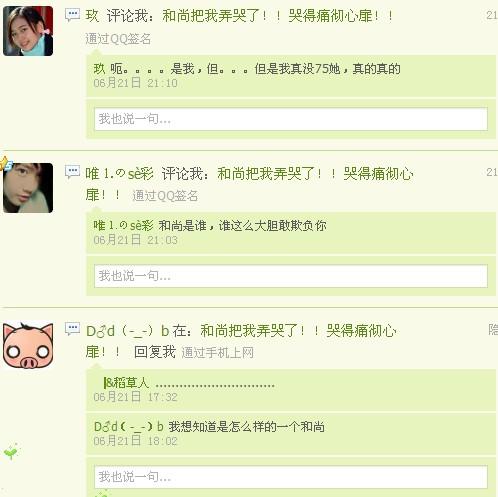Click 玖 name in 21:10 reply

click(99, 69)
